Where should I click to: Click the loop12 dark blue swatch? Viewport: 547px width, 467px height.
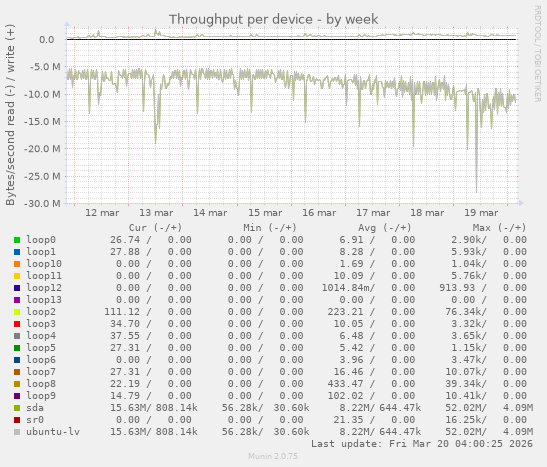17,288
